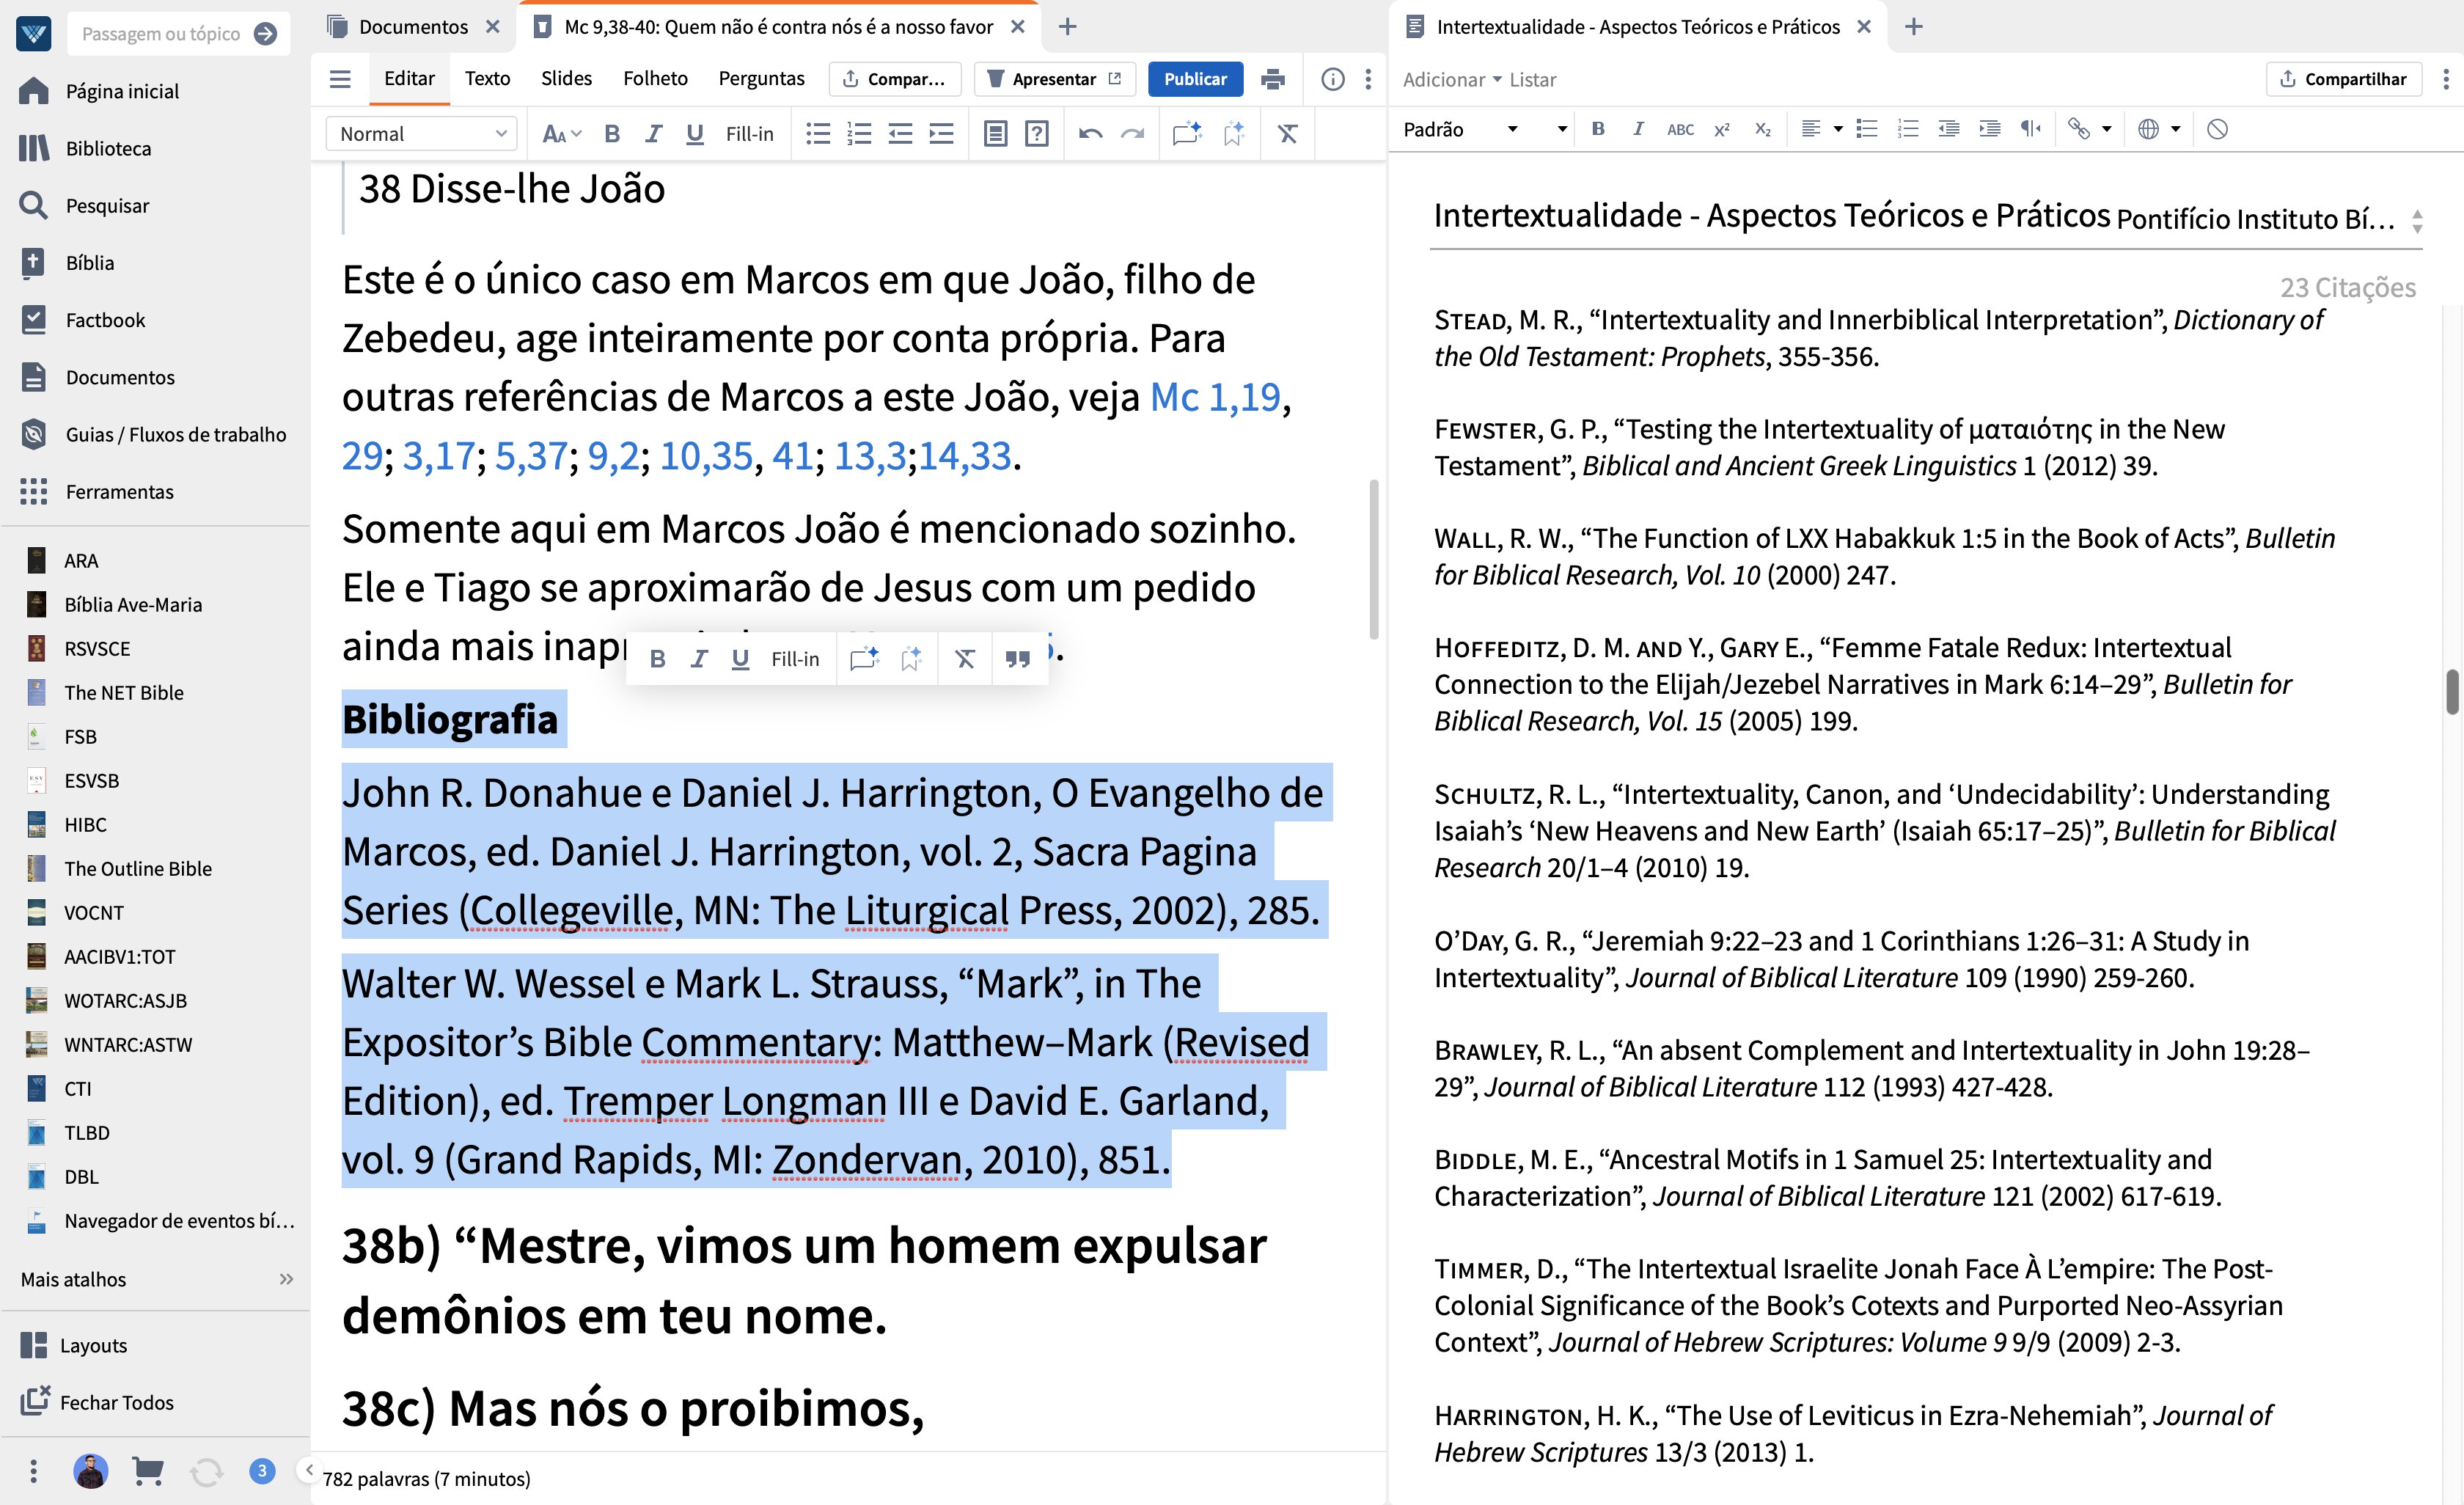Image resolution: width=2464 pixels, height=1505 pixels.
Task: Toggle italic in bibliography panel toolbar
Action: click(x=1638, y=129)
